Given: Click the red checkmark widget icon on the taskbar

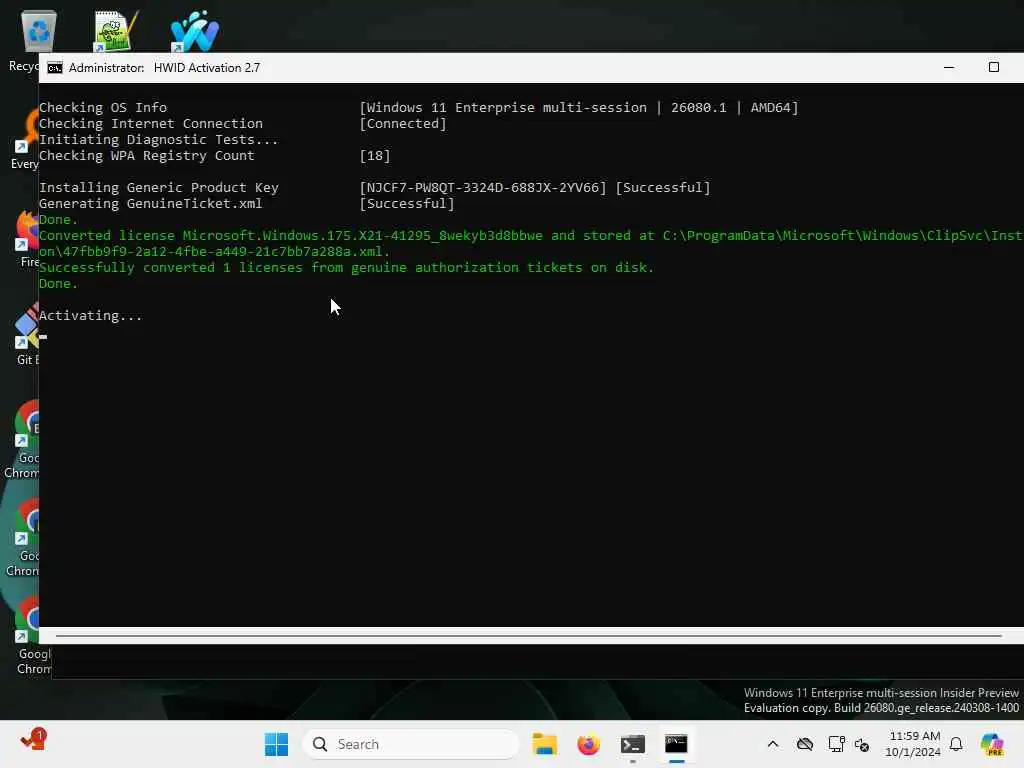Looking at the screenshot, I should pos(34,740).
